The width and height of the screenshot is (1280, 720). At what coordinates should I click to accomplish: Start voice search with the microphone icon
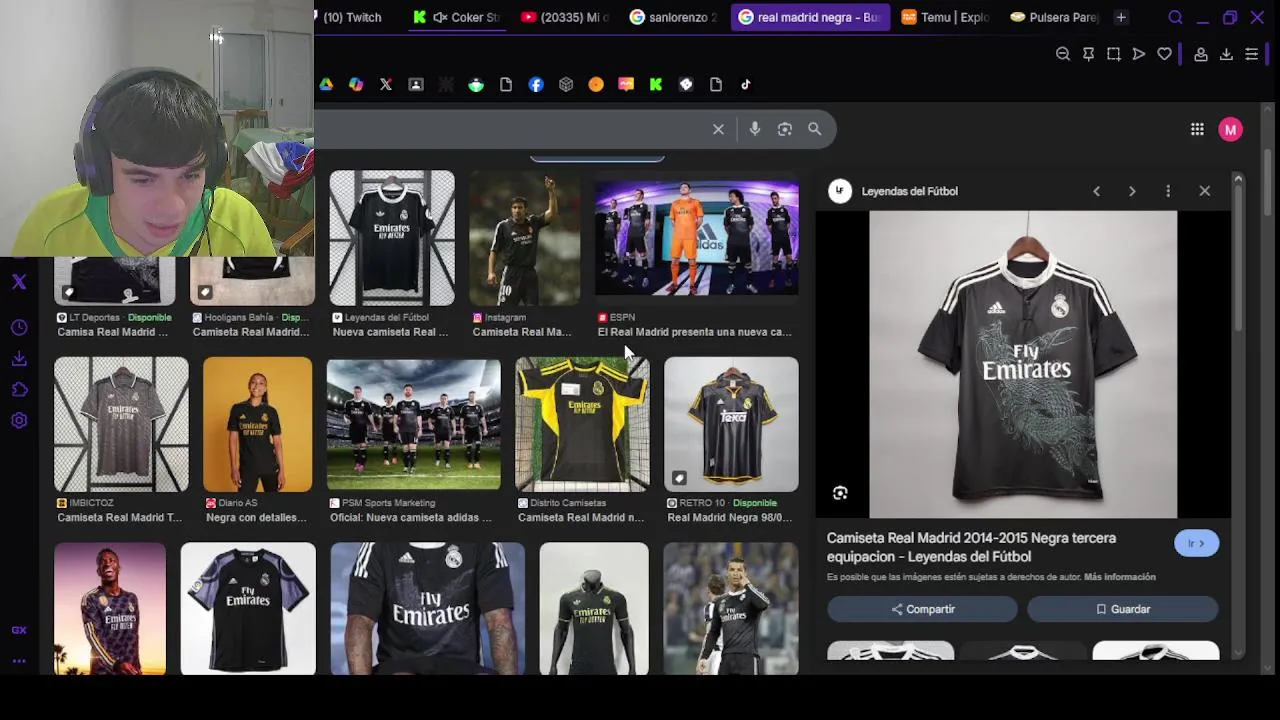[755, 129]
